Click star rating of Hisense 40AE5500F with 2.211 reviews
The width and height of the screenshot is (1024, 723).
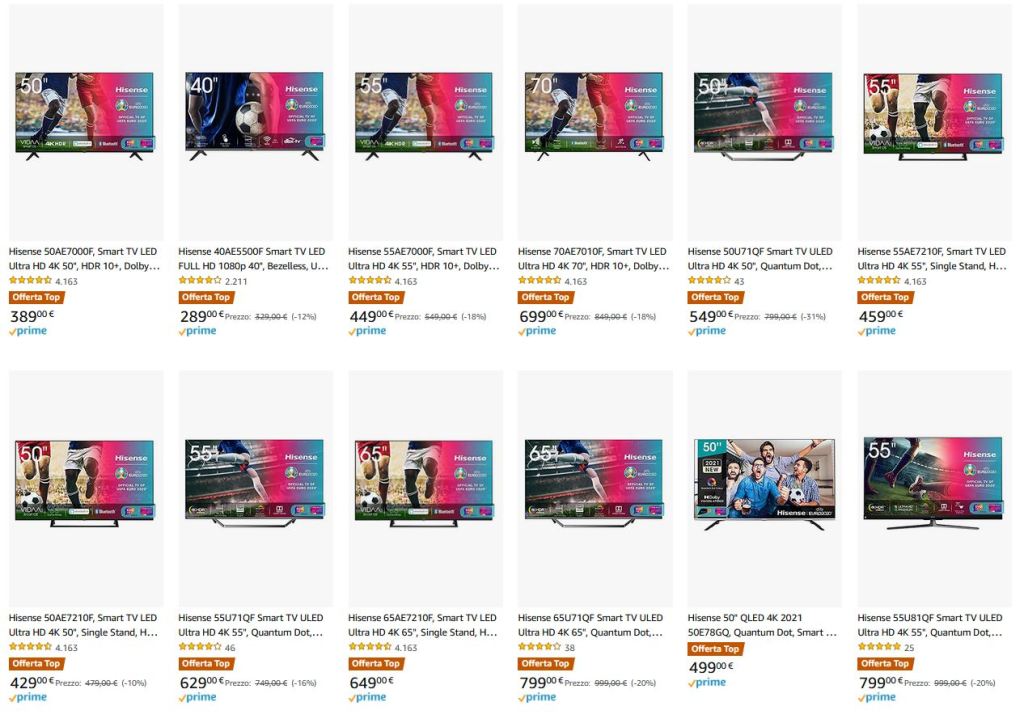tap(200, 281)
